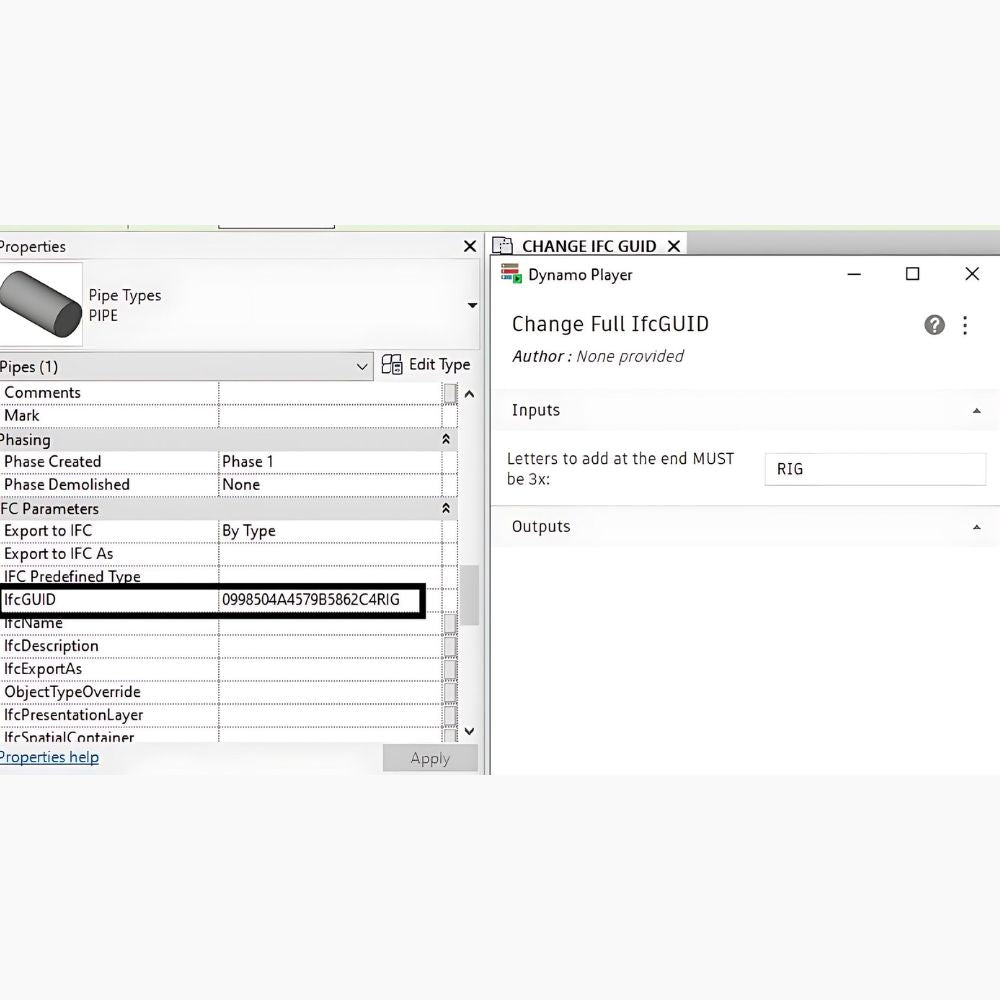1000x1000 pixels.
Task: Collapse the IFC Parameters group
Action: tap(446, 509)
